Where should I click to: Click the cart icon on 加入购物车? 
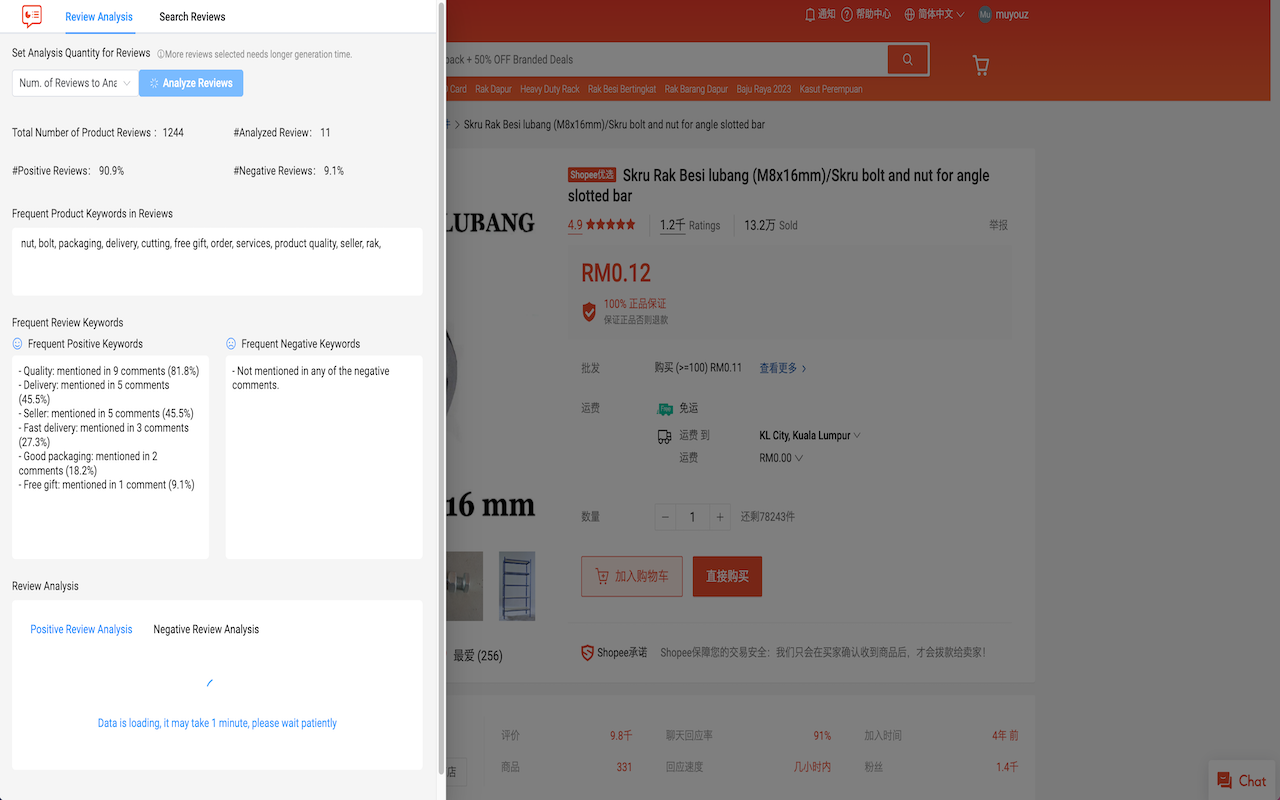pyautogui.click(x=602, y=577)
